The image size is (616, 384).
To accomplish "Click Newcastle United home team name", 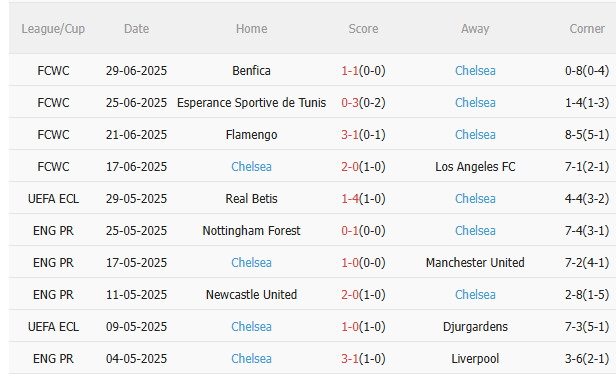I will [251, 295].
